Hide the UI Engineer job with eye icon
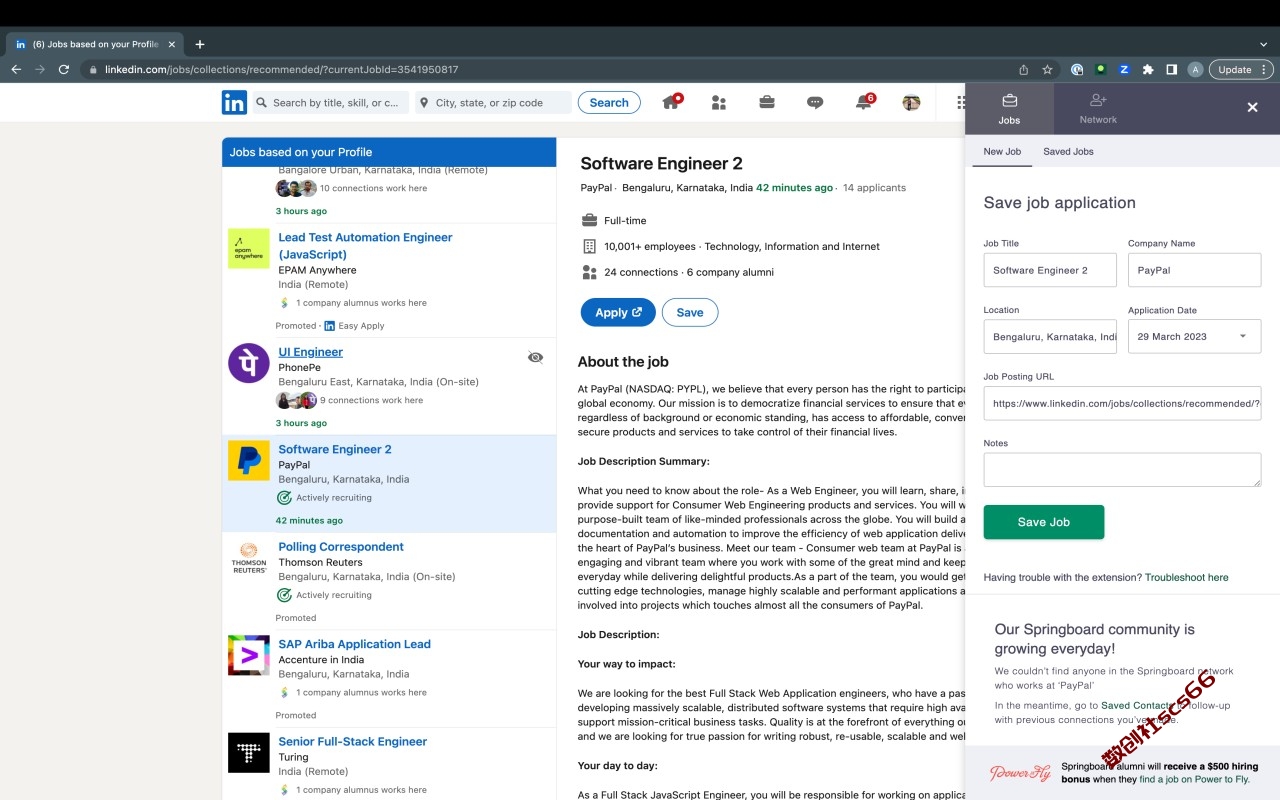Image resolution: width=1280 pixels, height=800 pixels. [536, 357]
